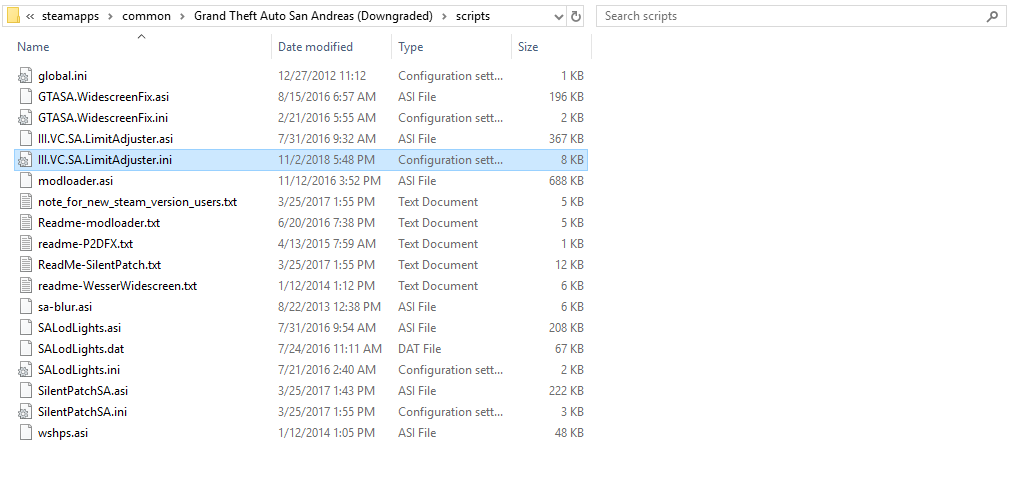
Task: Open the address bar history dropdown
Action: point(559,17)
